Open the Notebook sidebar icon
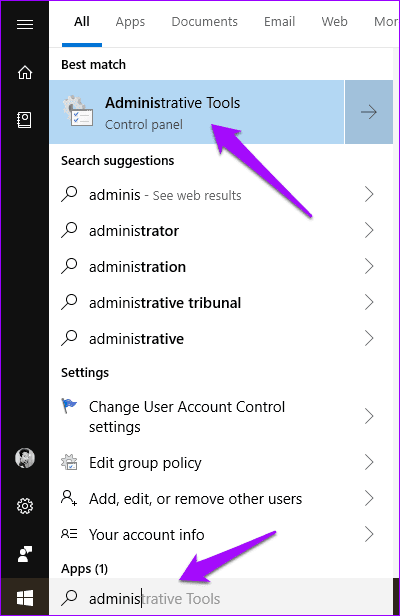 [x=24, y=120]
